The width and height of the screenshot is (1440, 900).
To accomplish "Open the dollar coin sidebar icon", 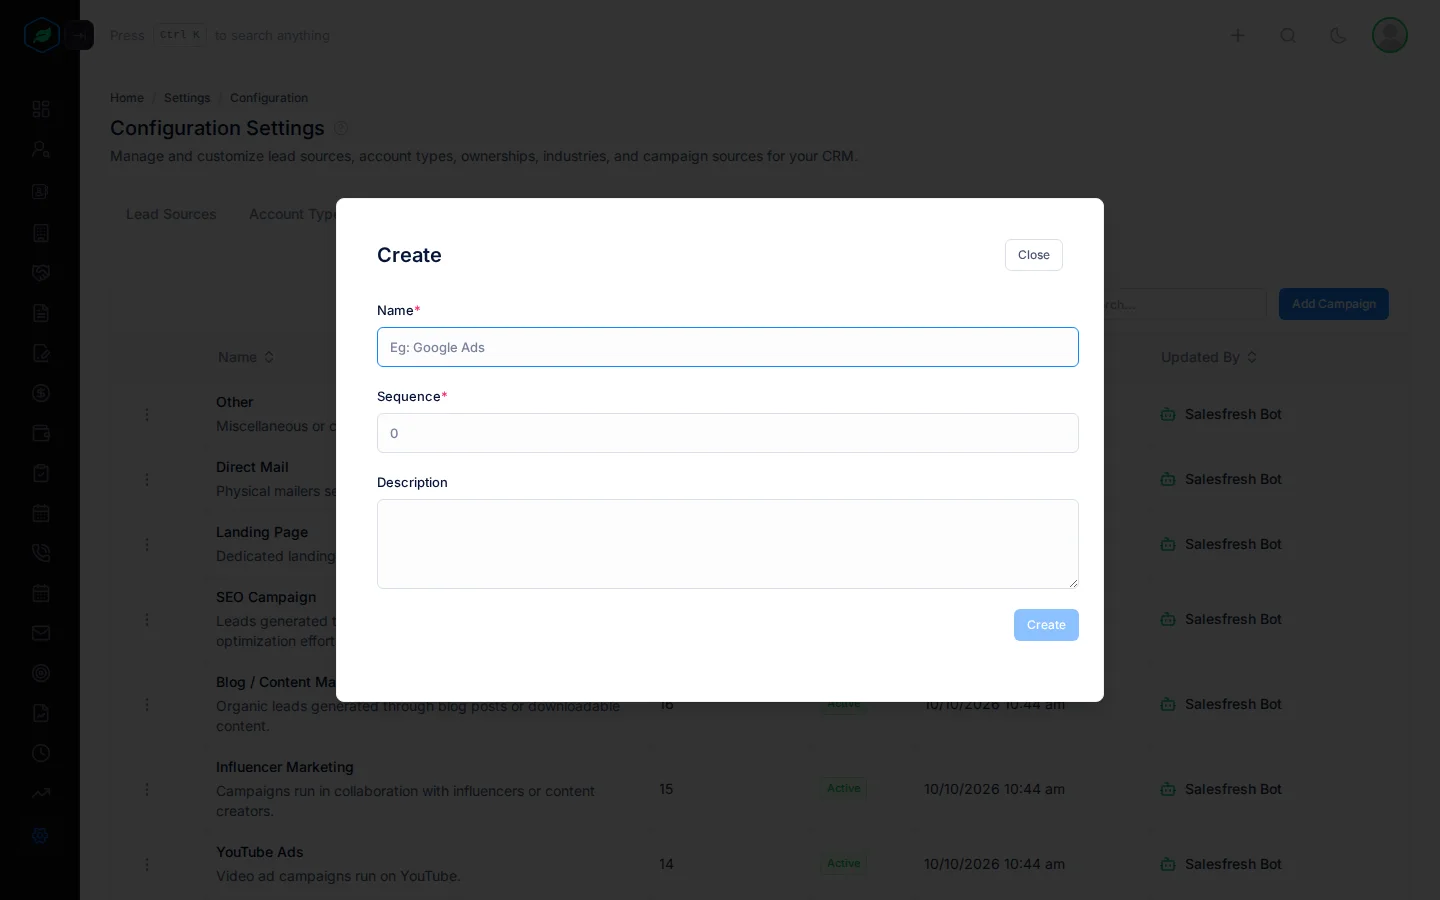I will pyautogui.click(x=41, y=393).
